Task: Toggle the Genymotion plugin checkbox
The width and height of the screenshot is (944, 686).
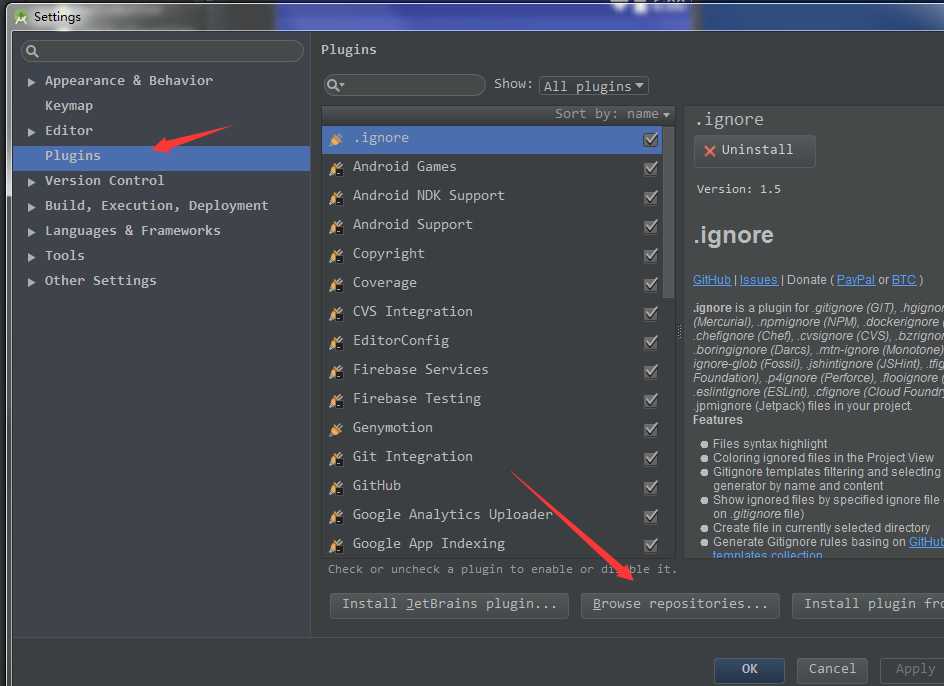Action: (x=650, y=429)
